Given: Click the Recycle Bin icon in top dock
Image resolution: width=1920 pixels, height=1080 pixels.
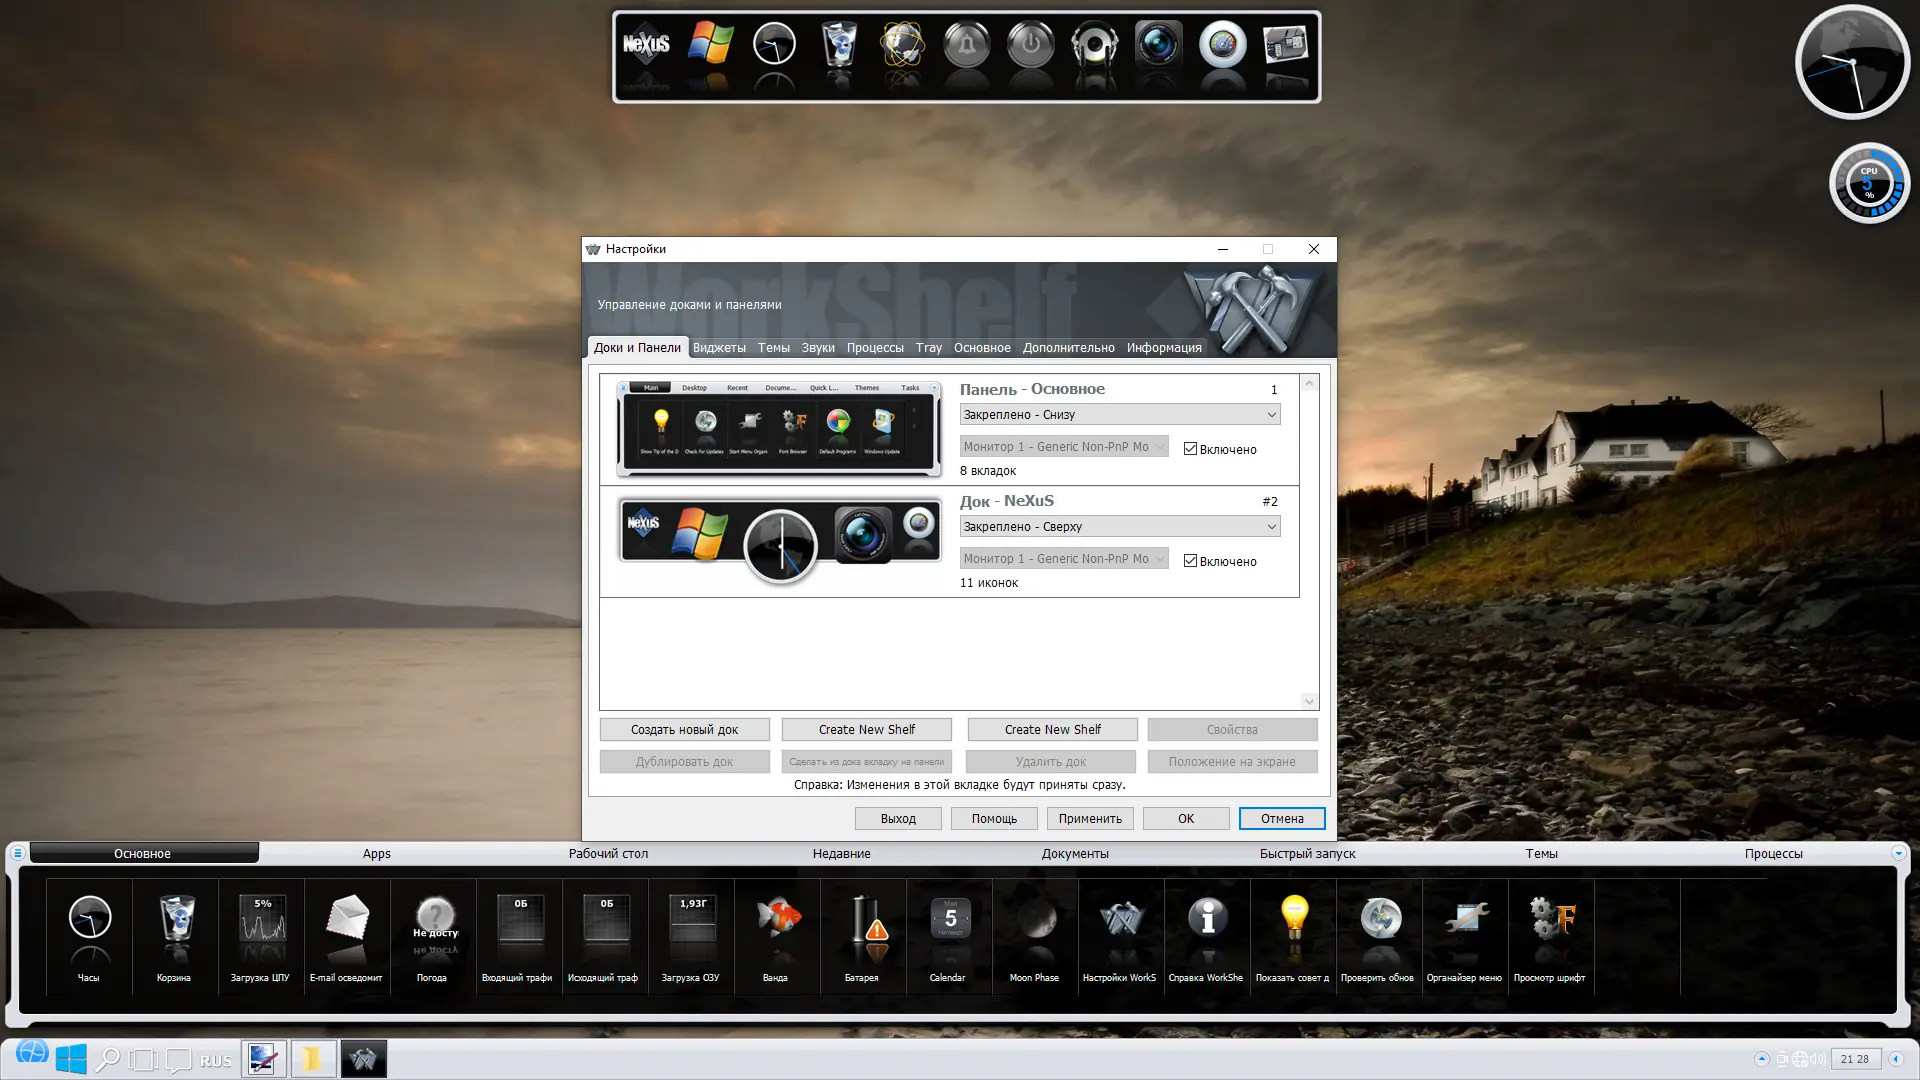Looking at the screenshot, I should click(839, 46).
